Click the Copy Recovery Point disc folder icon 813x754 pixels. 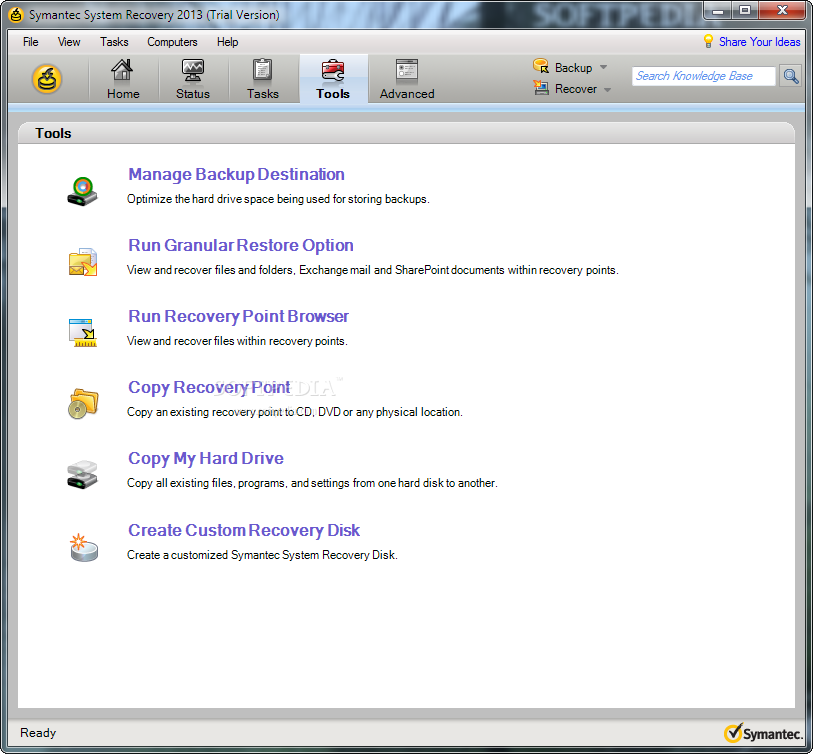[83, 403]
